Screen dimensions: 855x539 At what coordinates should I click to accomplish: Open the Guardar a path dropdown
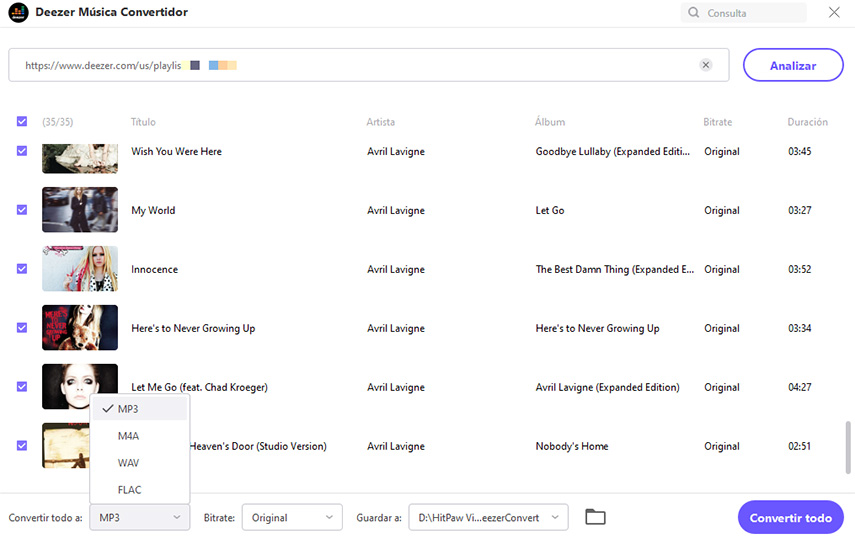(x=488, y=517)
